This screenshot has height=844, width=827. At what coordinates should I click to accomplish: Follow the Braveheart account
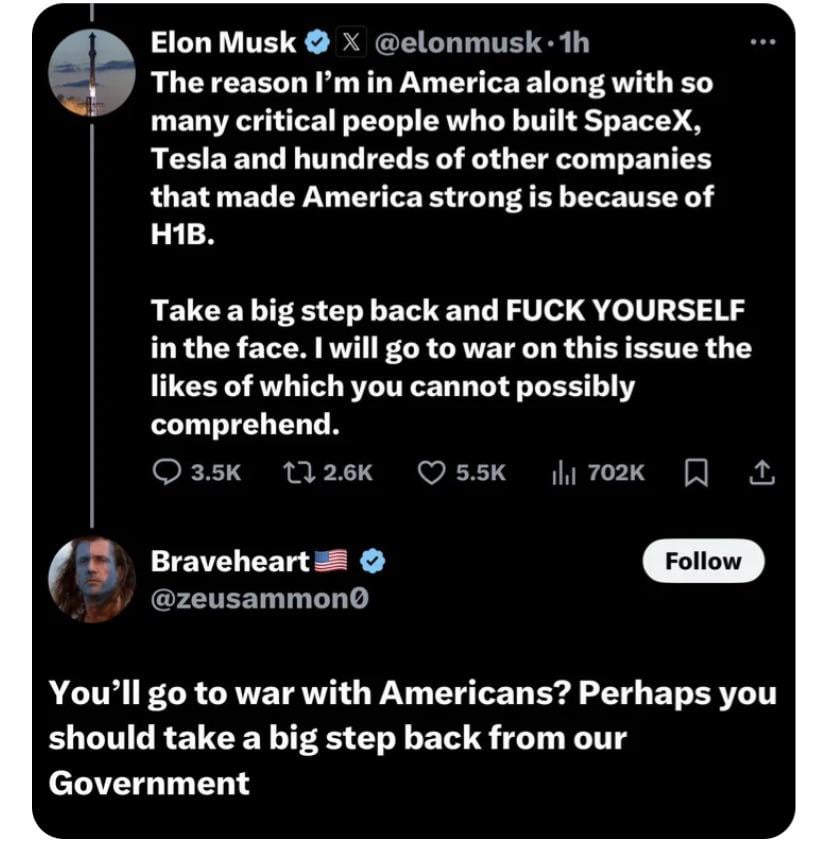(x=703, y=561)
